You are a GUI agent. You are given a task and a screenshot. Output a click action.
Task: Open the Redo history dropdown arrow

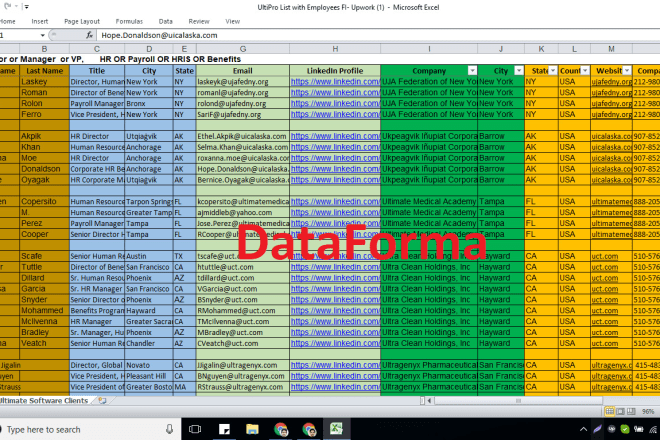click(x=16, y=6)
